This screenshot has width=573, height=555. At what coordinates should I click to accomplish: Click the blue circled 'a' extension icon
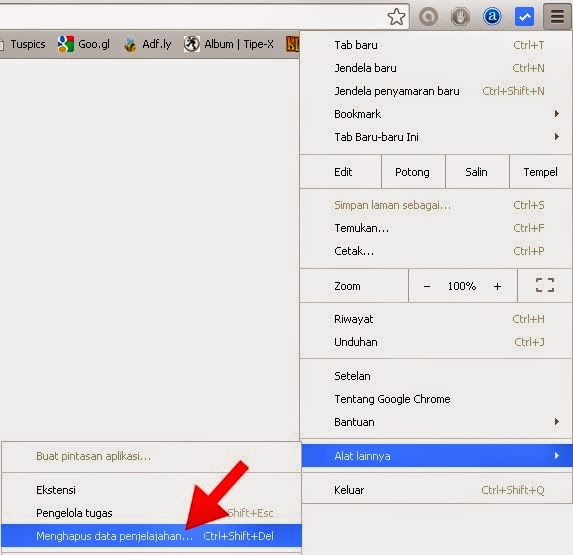[x=492, y=16]
